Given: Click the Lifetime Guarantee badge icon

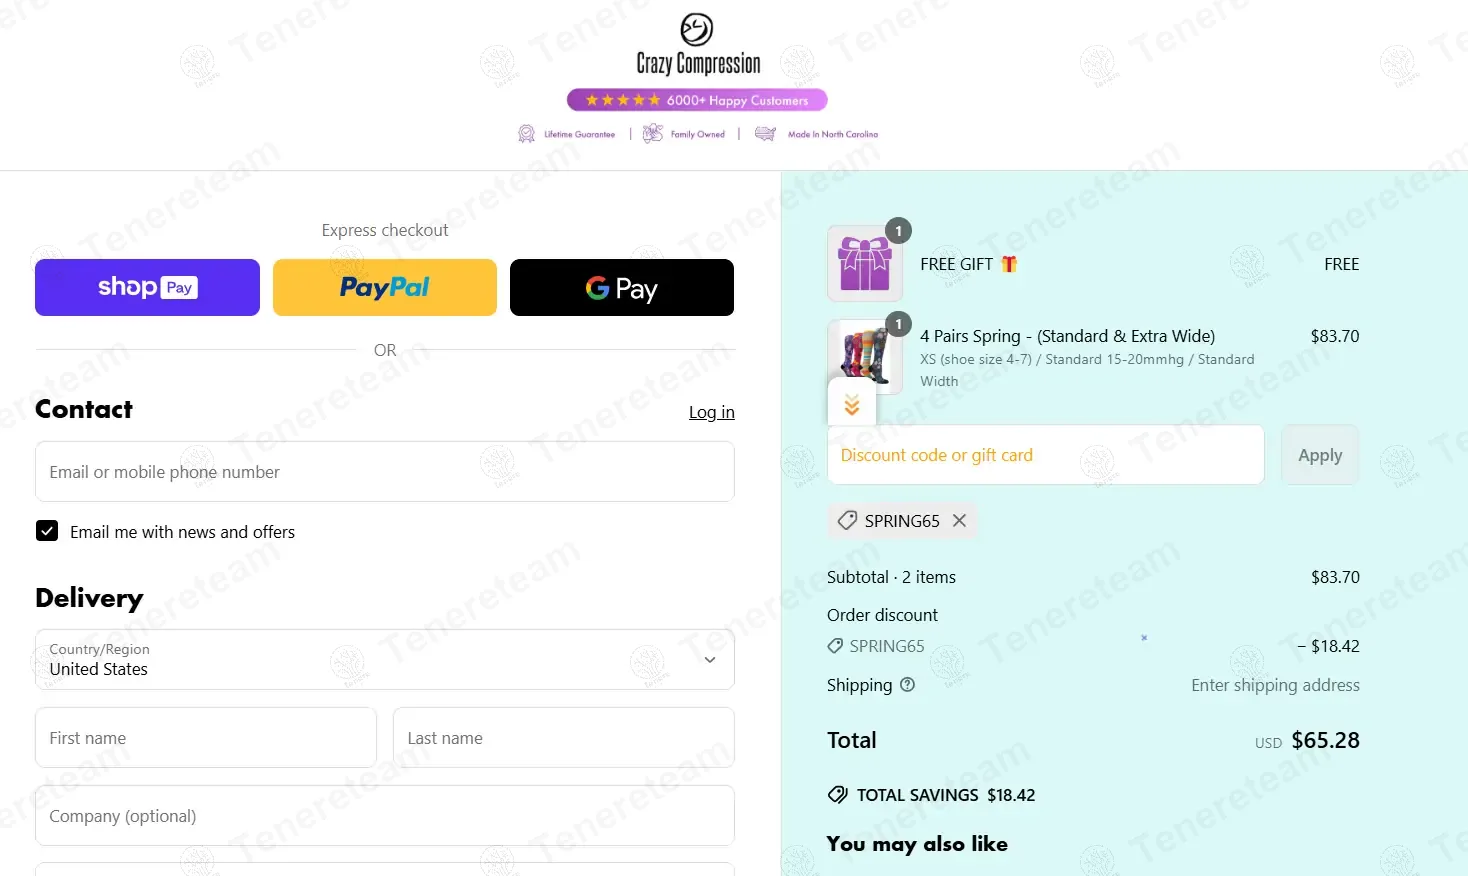Looking at the screenshot, I should pyautogui.click(x=526, y=134).
